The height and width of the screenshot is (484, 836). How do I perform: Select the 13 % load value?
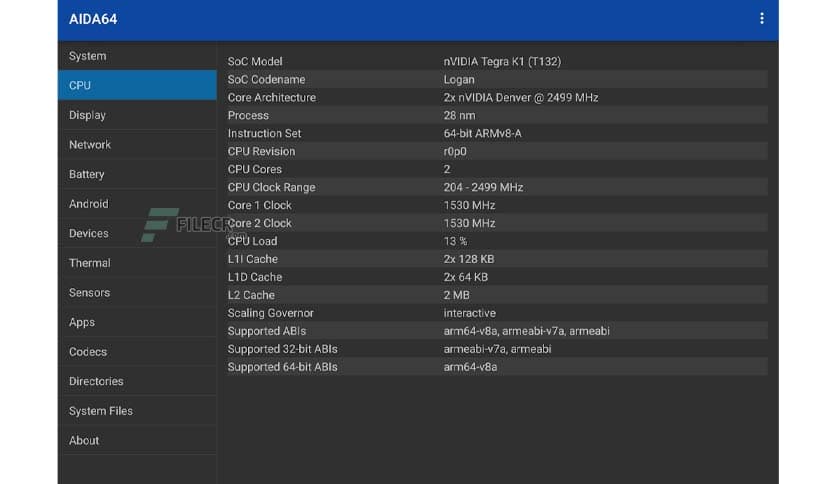coord(455,241)
